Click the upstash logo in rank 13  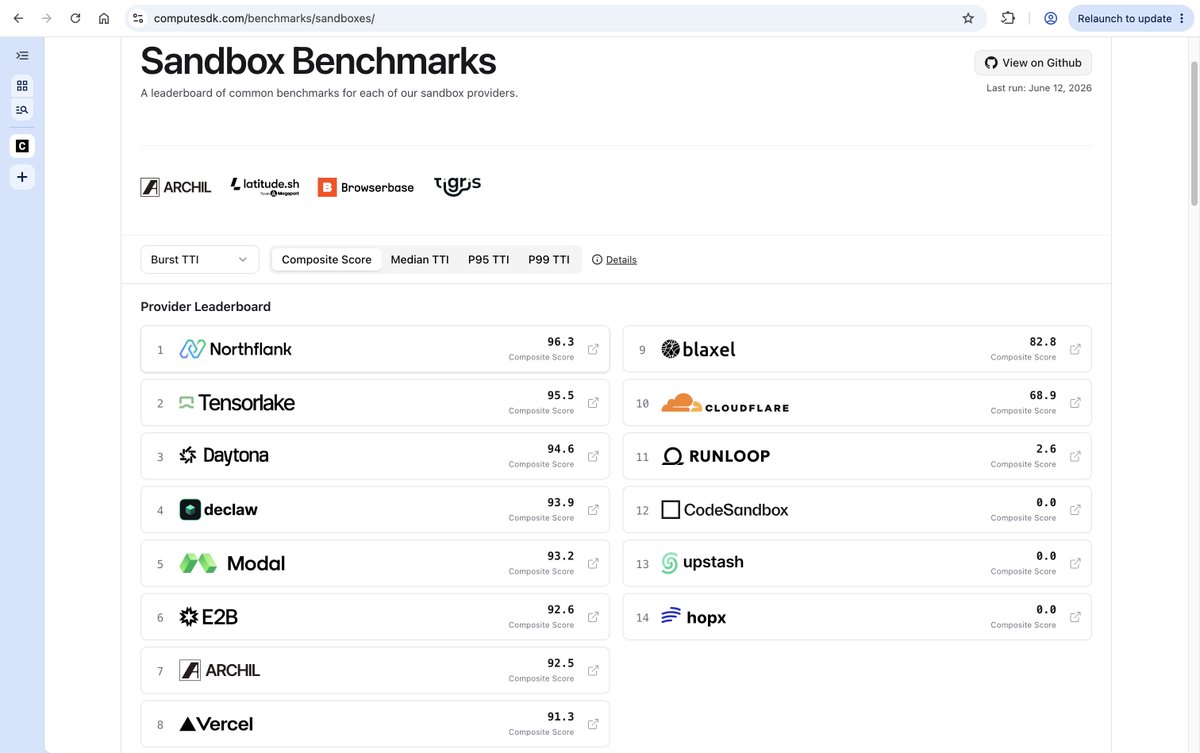click(x=702, y=563)
